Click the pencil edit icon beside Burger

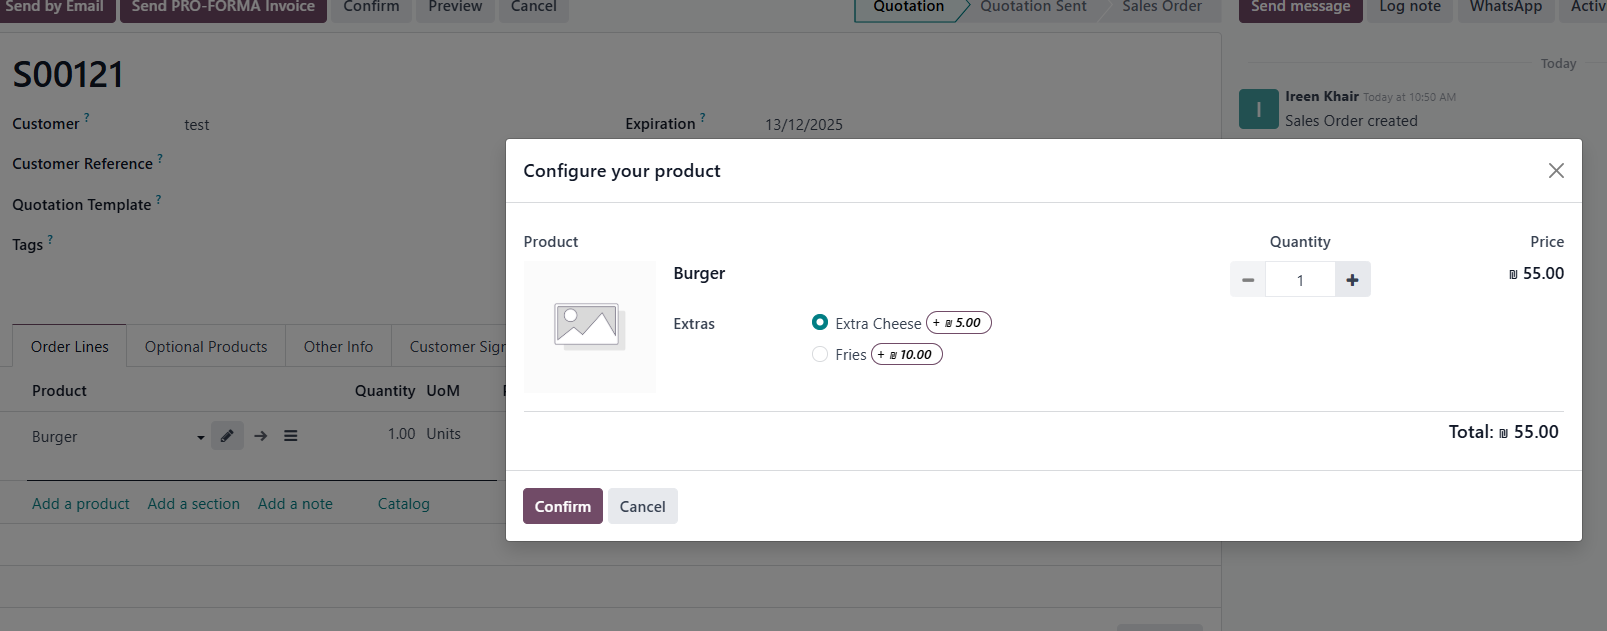227,436
